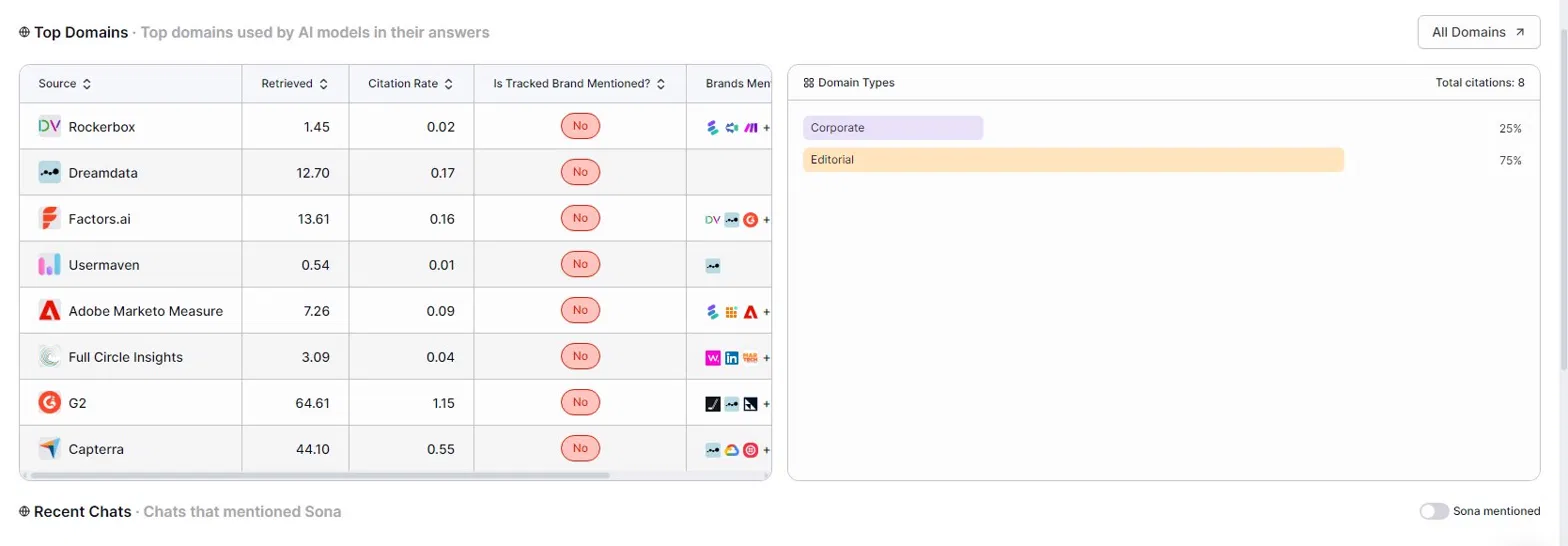Click the 3.09 retrieved value
The width and height of the screenshot is (1568, 546).
316,357
